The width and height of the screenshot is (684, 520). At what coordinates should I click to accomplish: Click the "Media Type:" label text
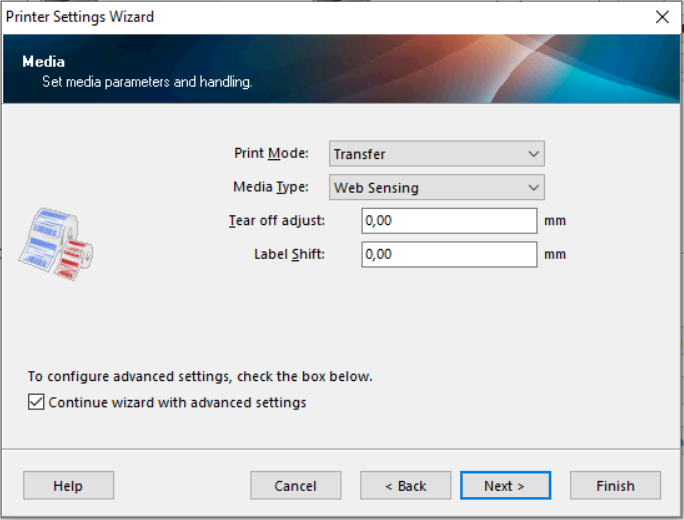pos(271,187)
